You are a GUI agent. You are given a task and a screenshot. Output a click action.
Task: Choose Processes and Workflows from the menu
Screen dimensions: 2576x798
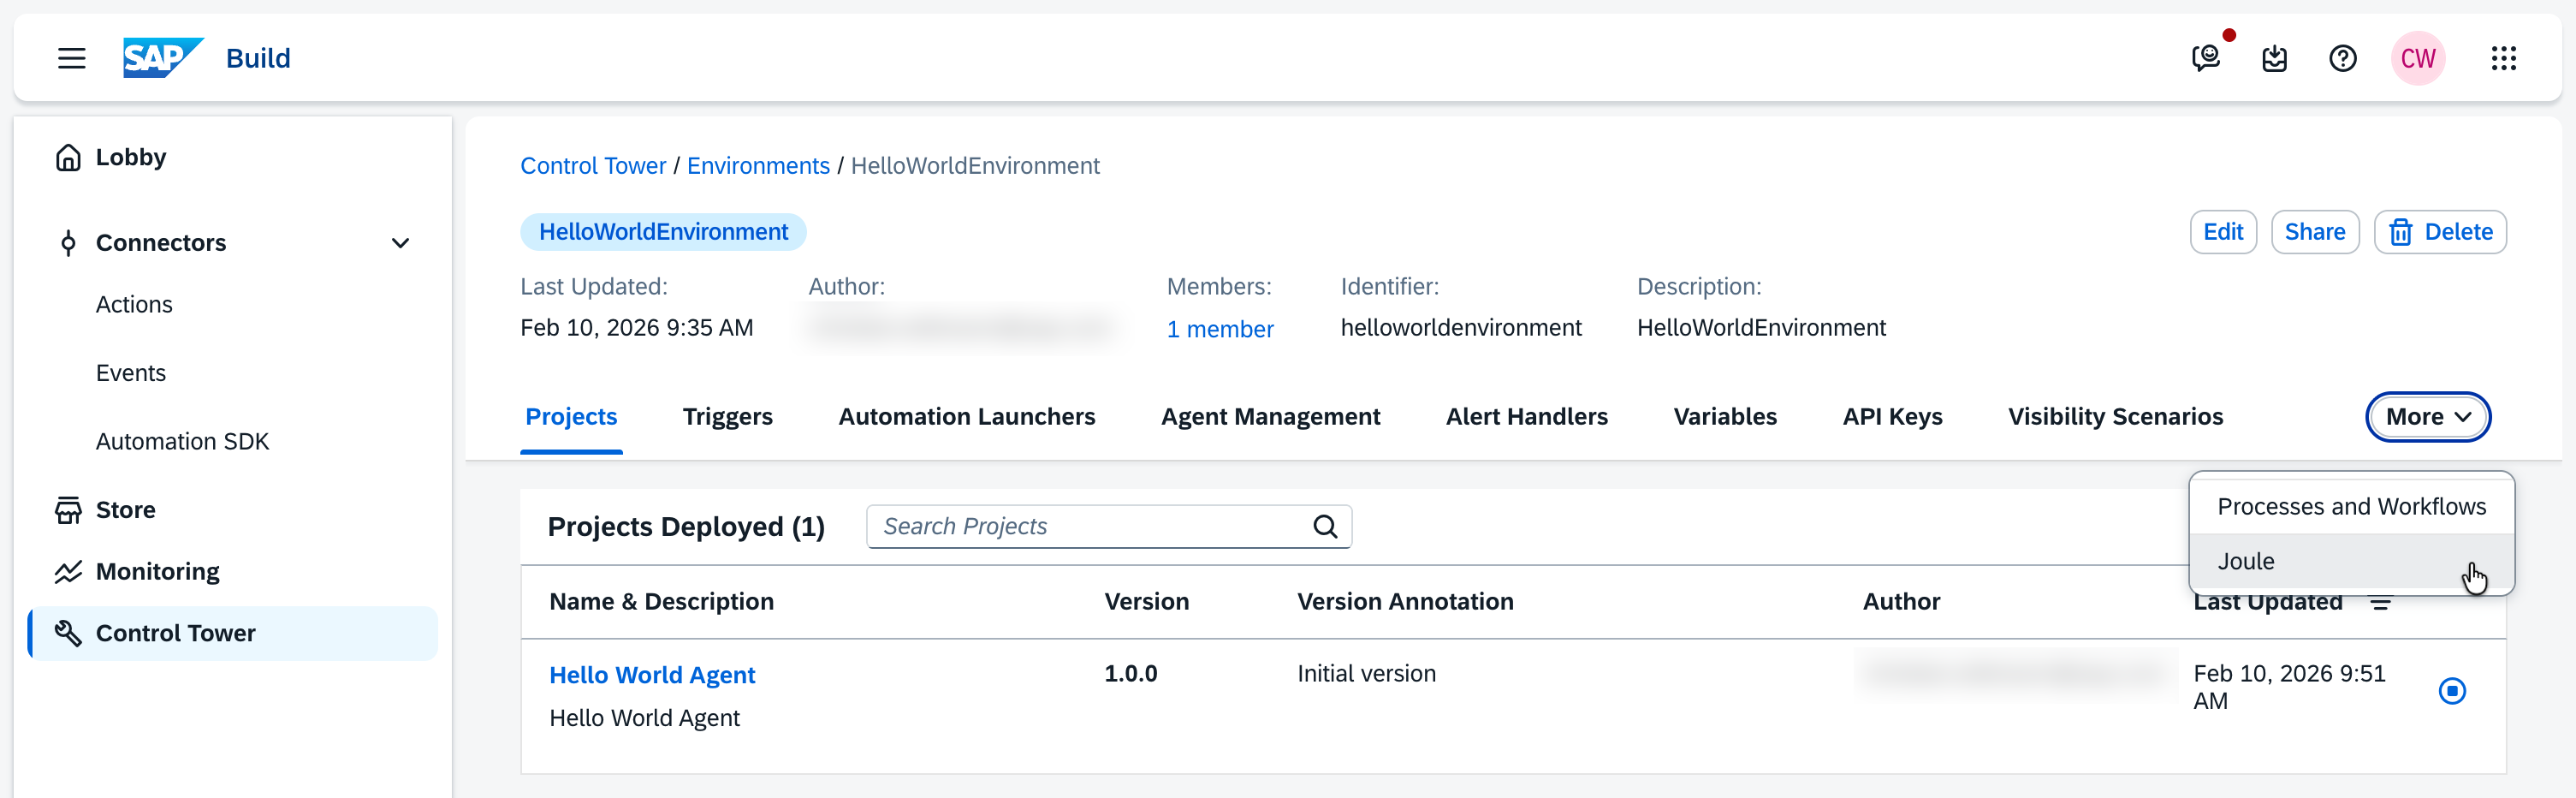[2350, 507]
